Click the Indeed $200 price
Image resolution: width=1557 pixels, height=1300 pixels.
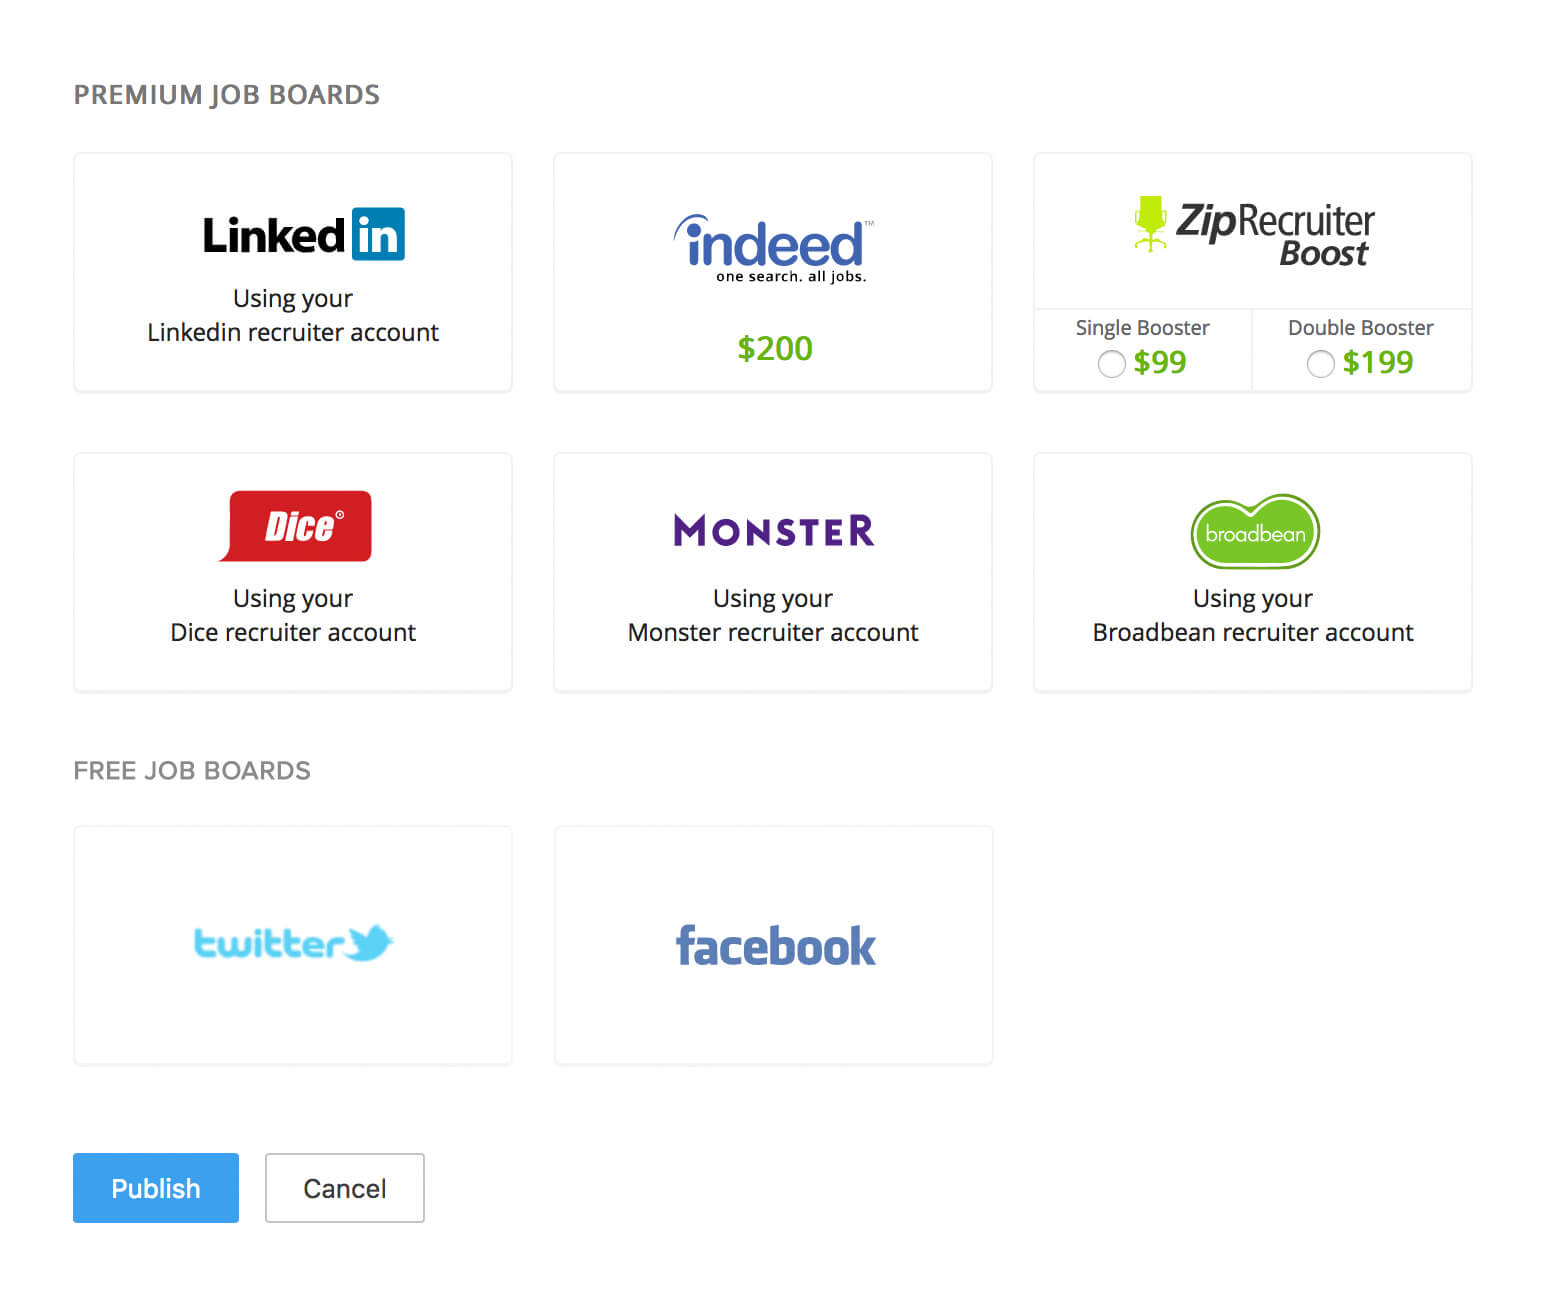click(775, 348)
